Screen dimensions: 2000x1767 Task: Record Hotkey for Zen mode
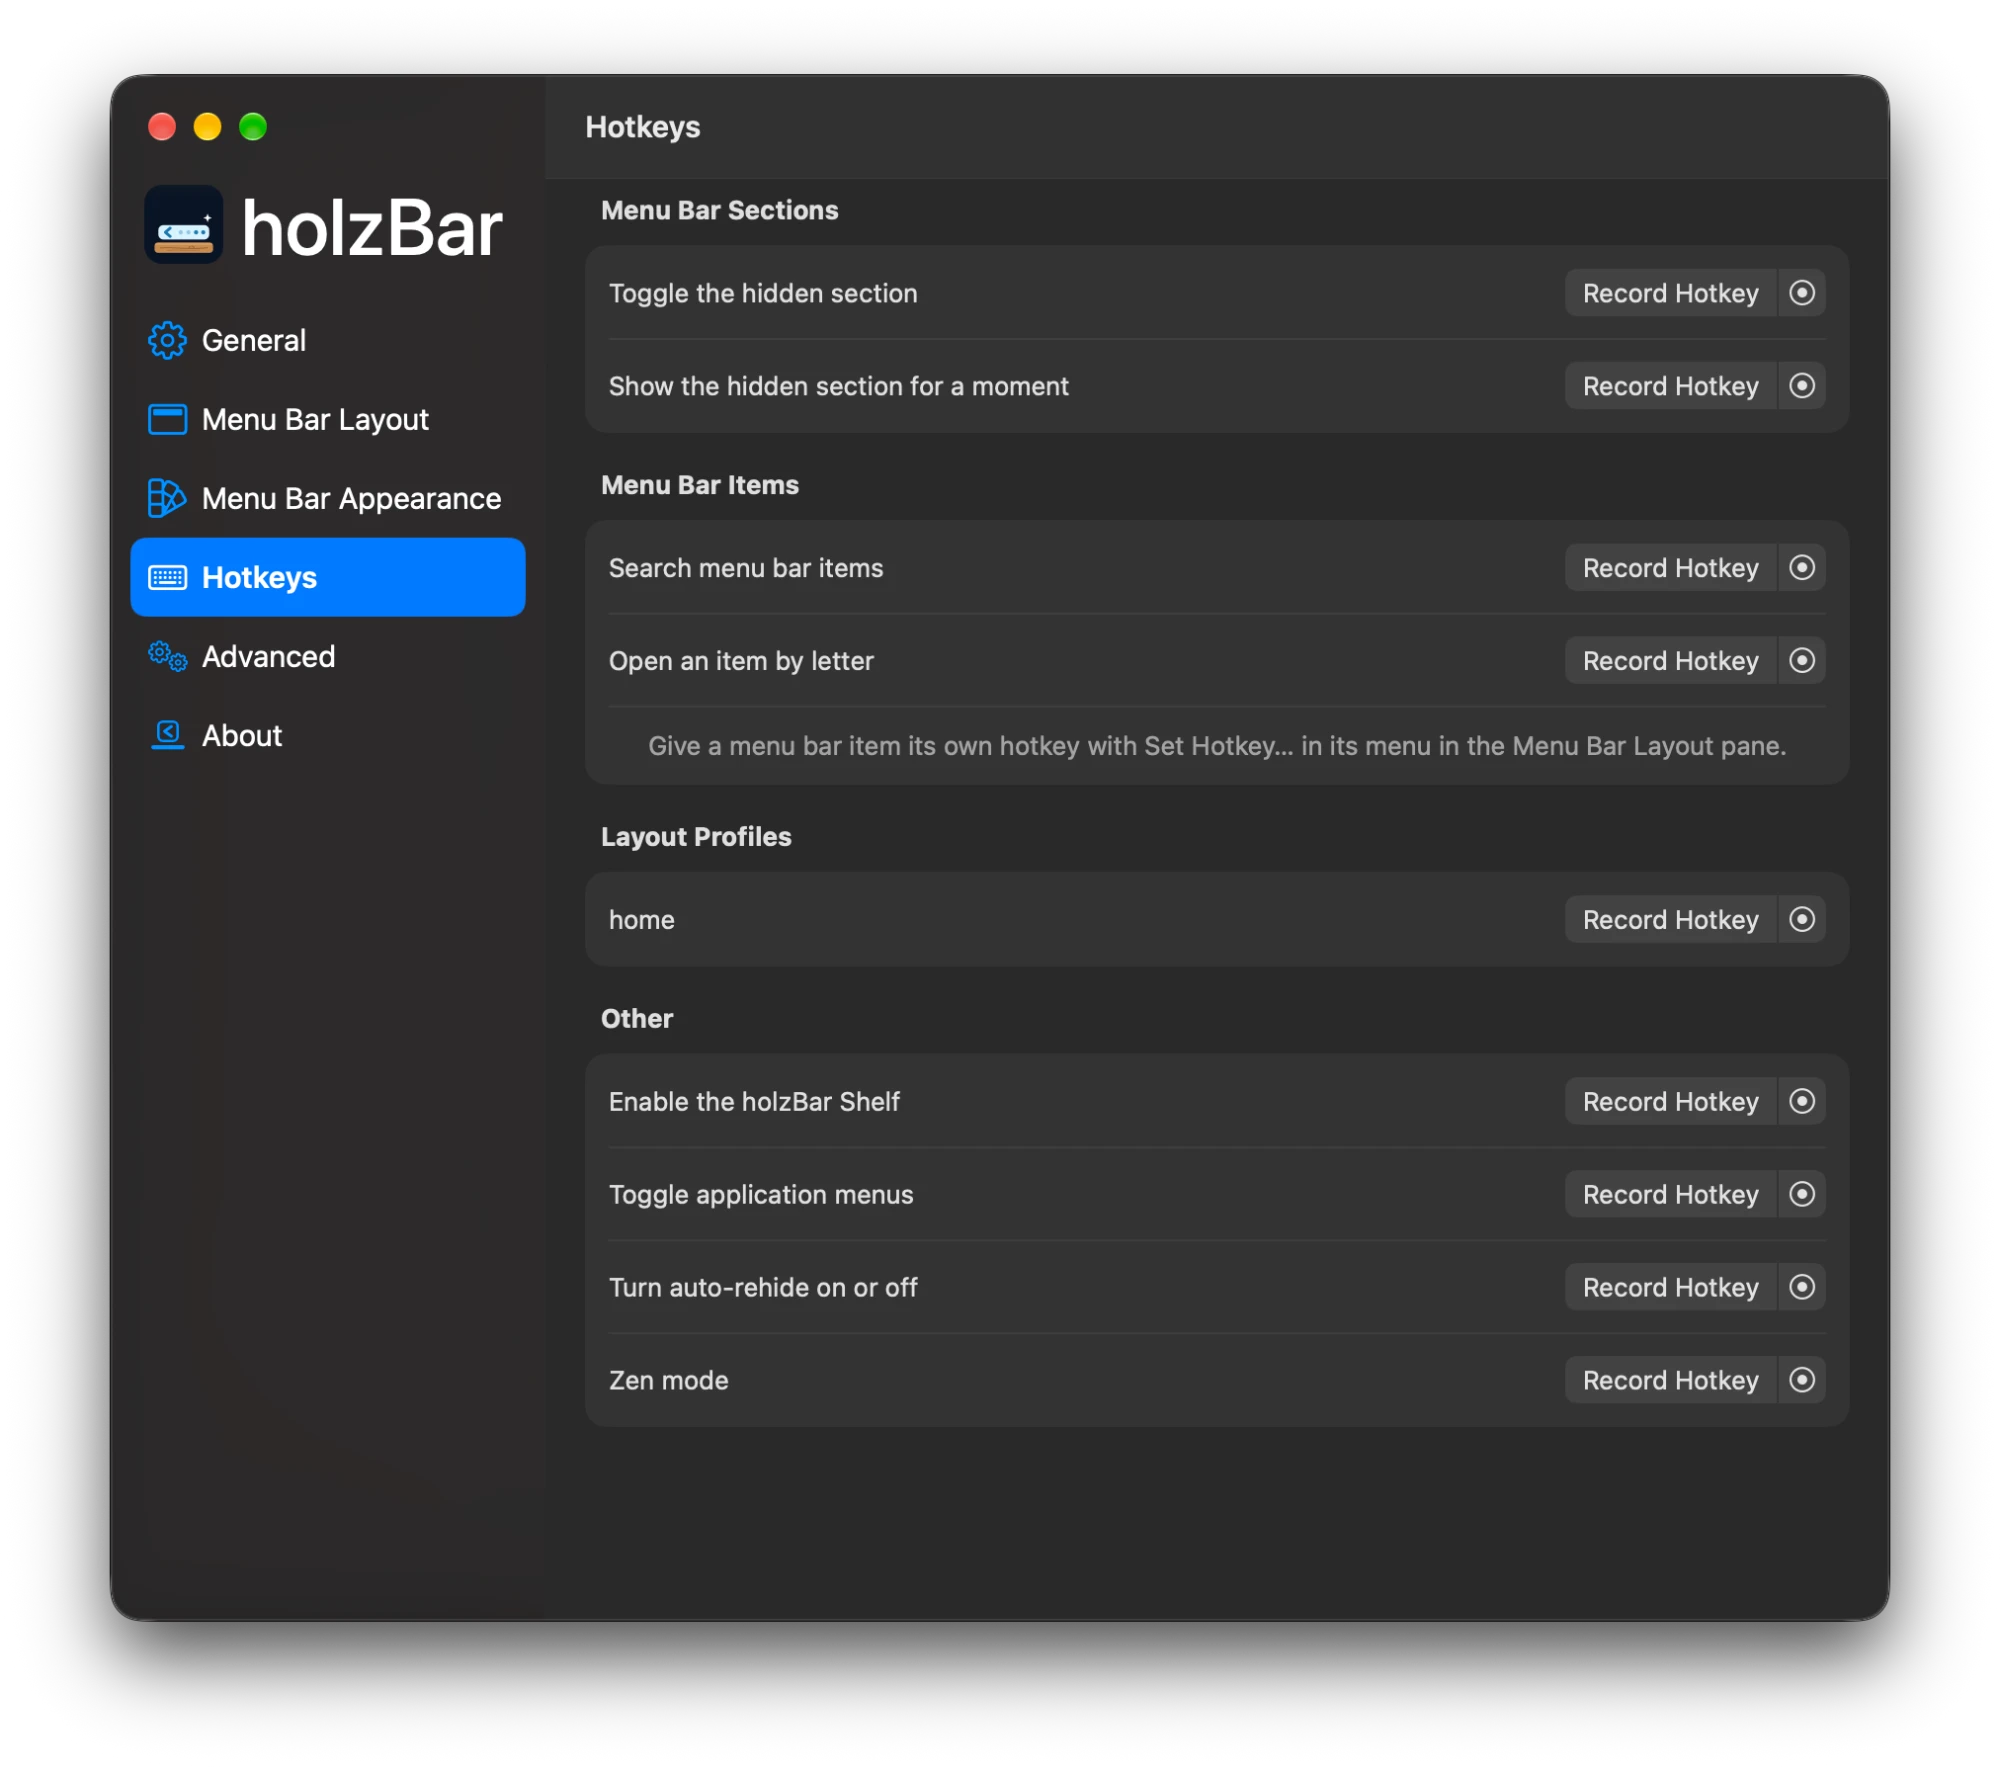(1670, 1381)
